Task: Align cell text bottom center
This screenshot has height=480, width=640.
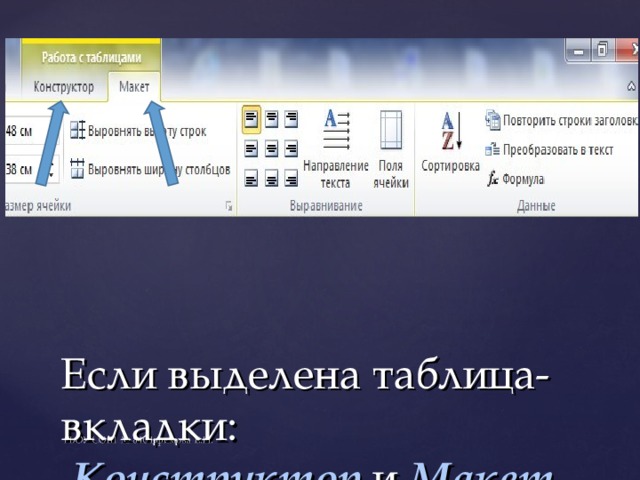Action: (x=271, y=178)
